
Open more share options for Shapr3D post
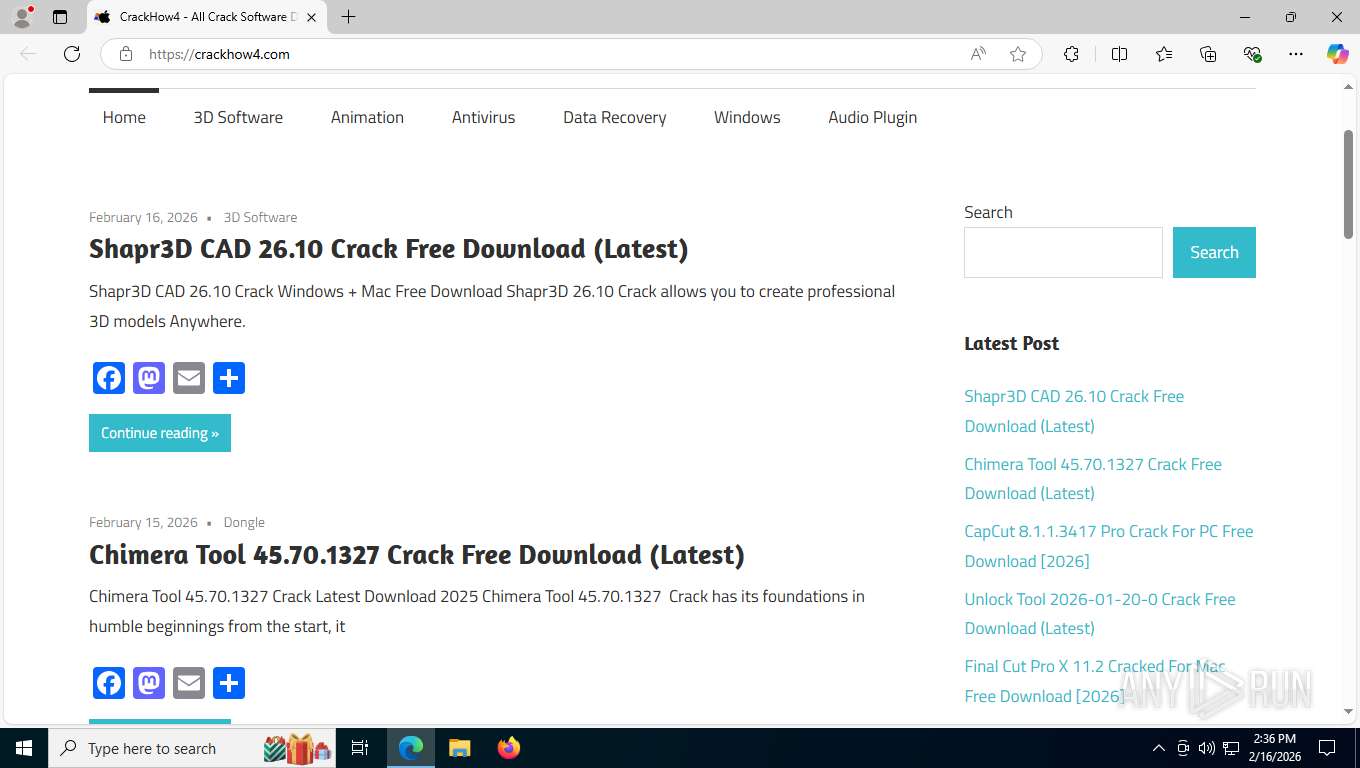pos(229,378)
